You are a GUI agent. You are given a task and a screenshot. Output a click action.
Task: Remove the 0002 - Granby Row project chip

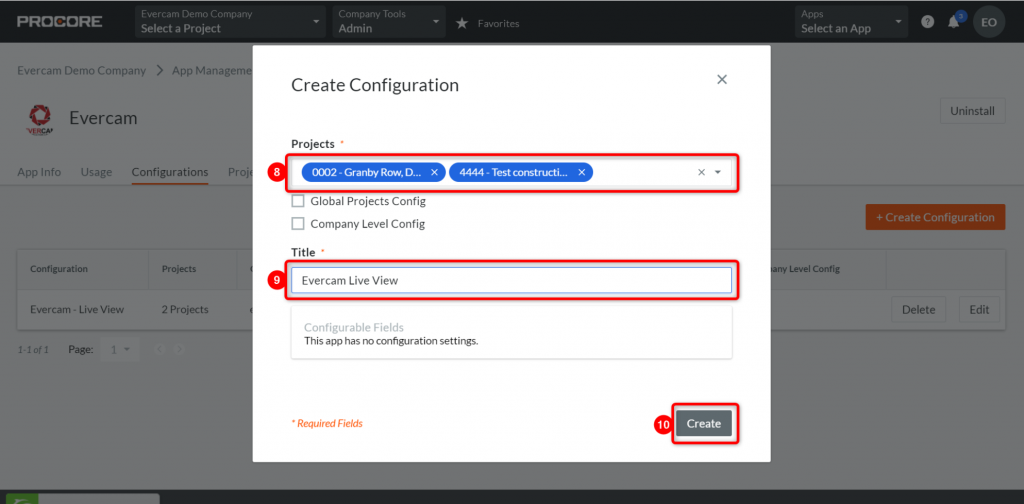point(434,172)
